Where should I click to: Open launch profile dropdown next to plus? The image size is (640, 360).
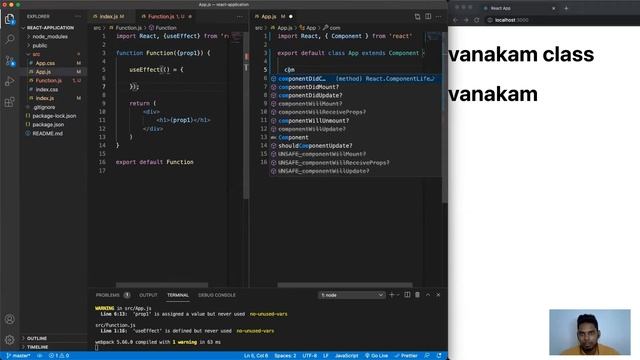398,295
